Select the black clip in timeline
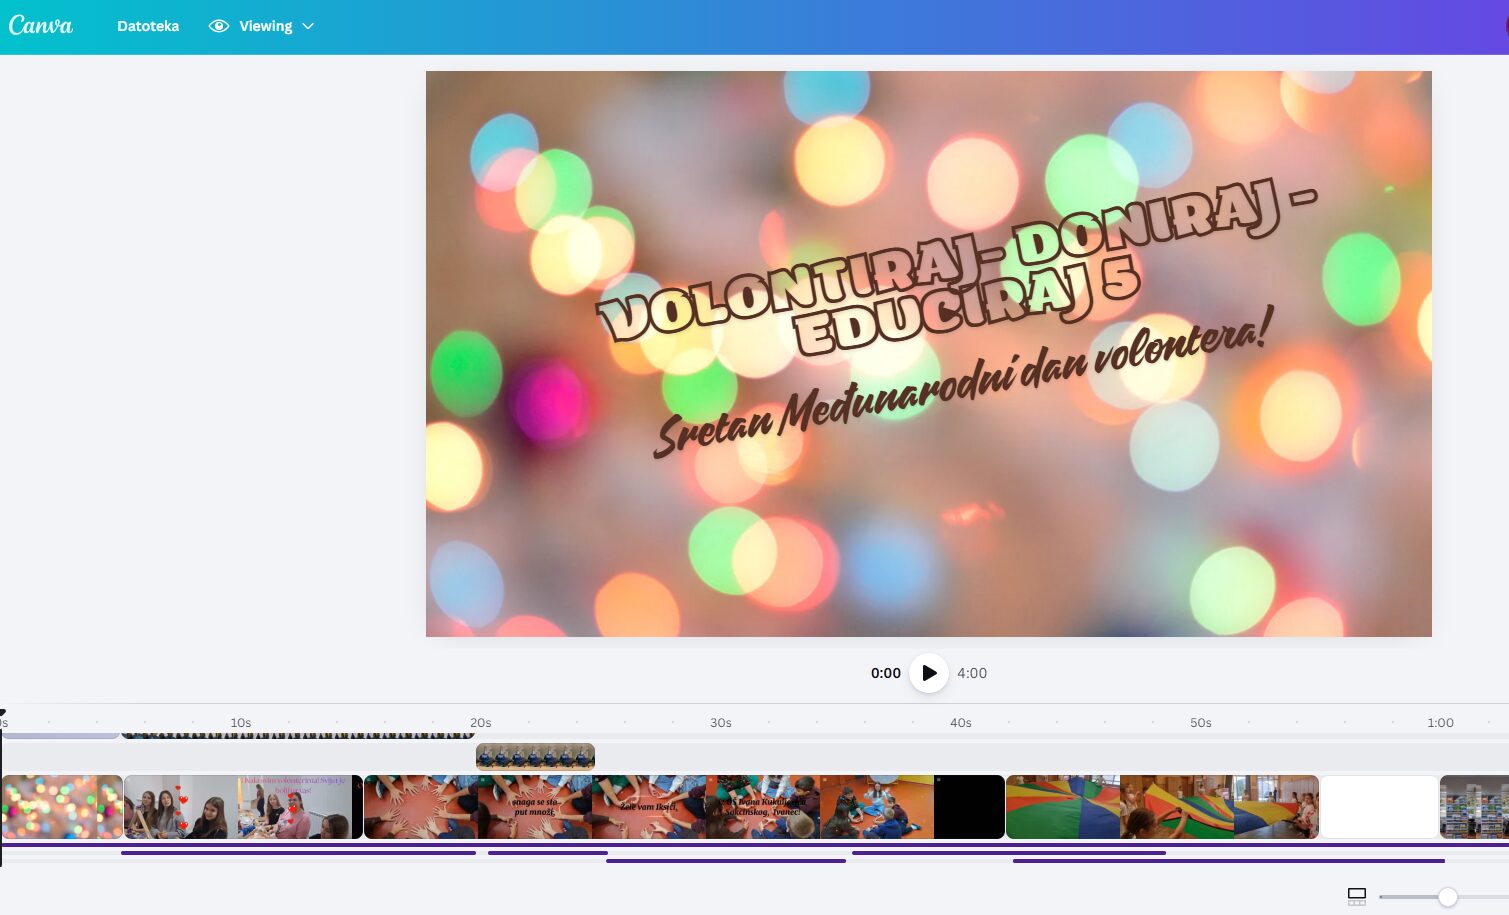 point(969,807)
